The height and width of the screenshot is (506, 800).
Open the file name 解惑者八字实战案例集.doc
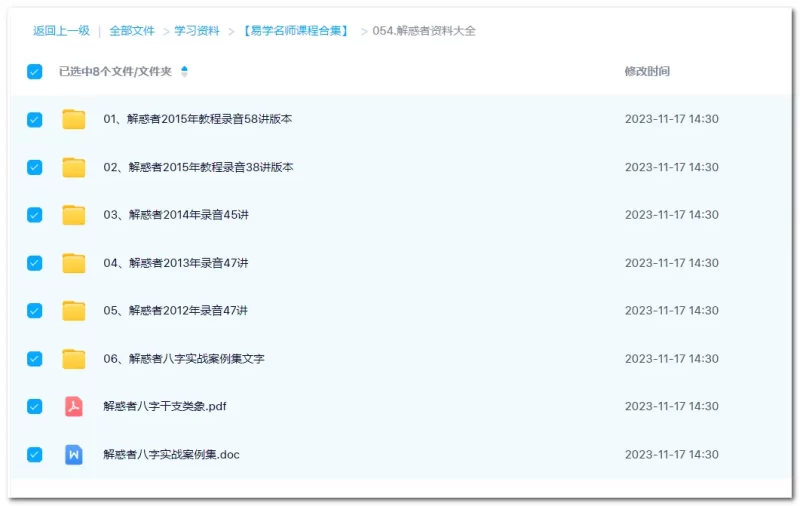point(171,455)
